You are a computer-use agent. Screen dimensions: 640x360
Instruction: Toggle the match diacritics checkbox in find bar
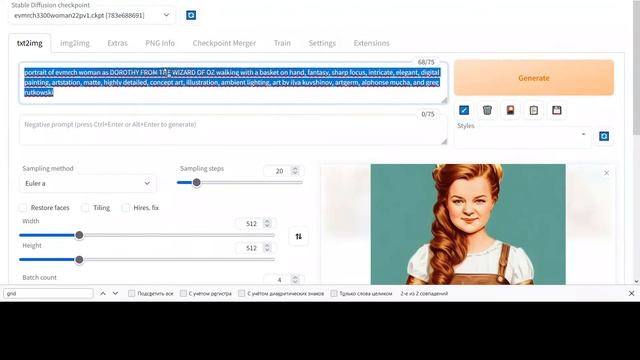coord(242,293)
